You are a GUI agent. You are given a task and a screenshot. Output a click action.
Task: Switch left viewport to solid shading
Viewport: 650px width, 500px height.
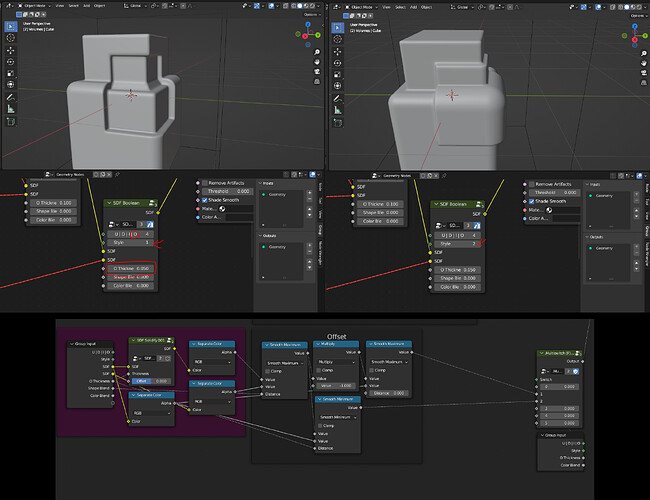(300, 6)
